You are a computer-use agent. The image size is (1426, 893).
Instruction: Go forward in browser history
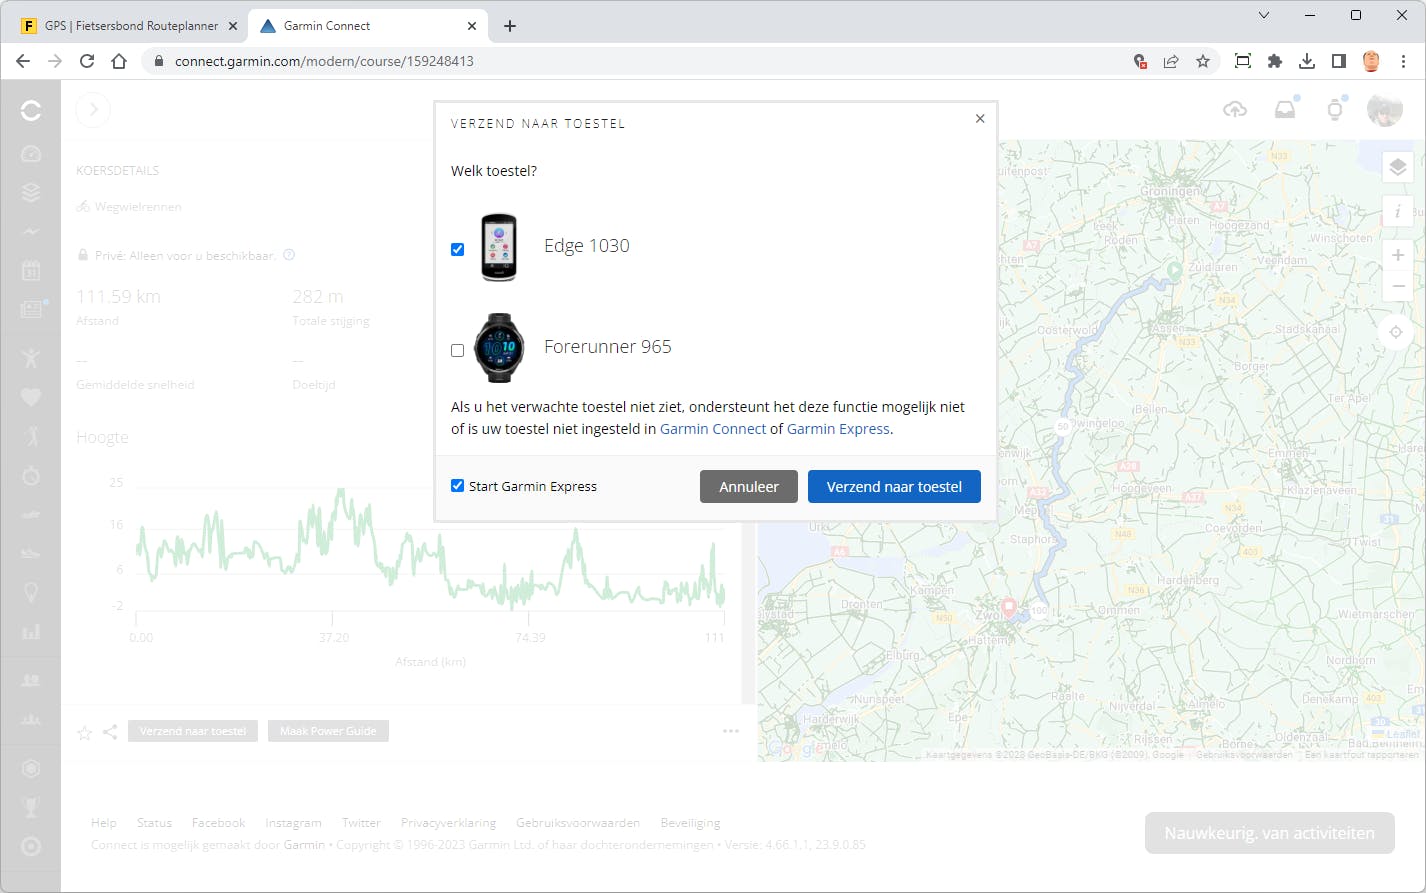[x=55, y=61]
